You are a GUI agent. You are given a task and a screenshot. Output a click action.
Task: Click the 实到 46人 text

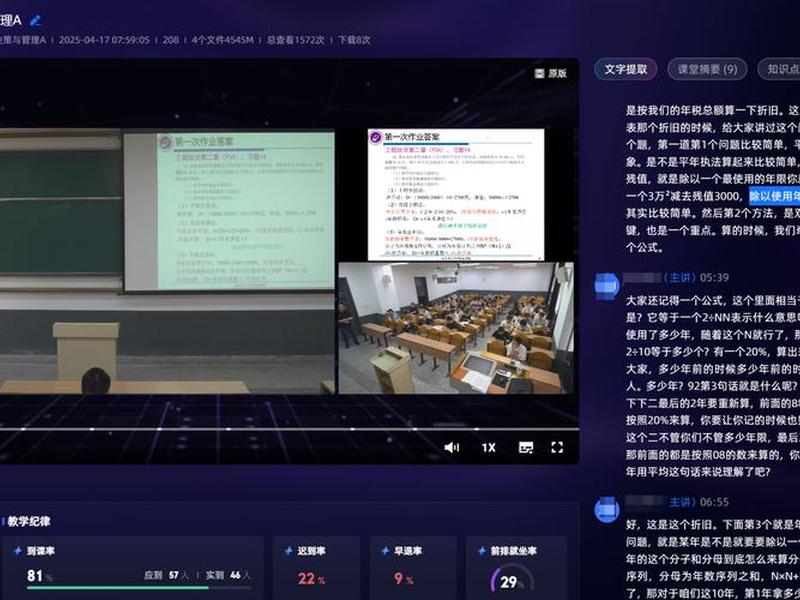228,576
